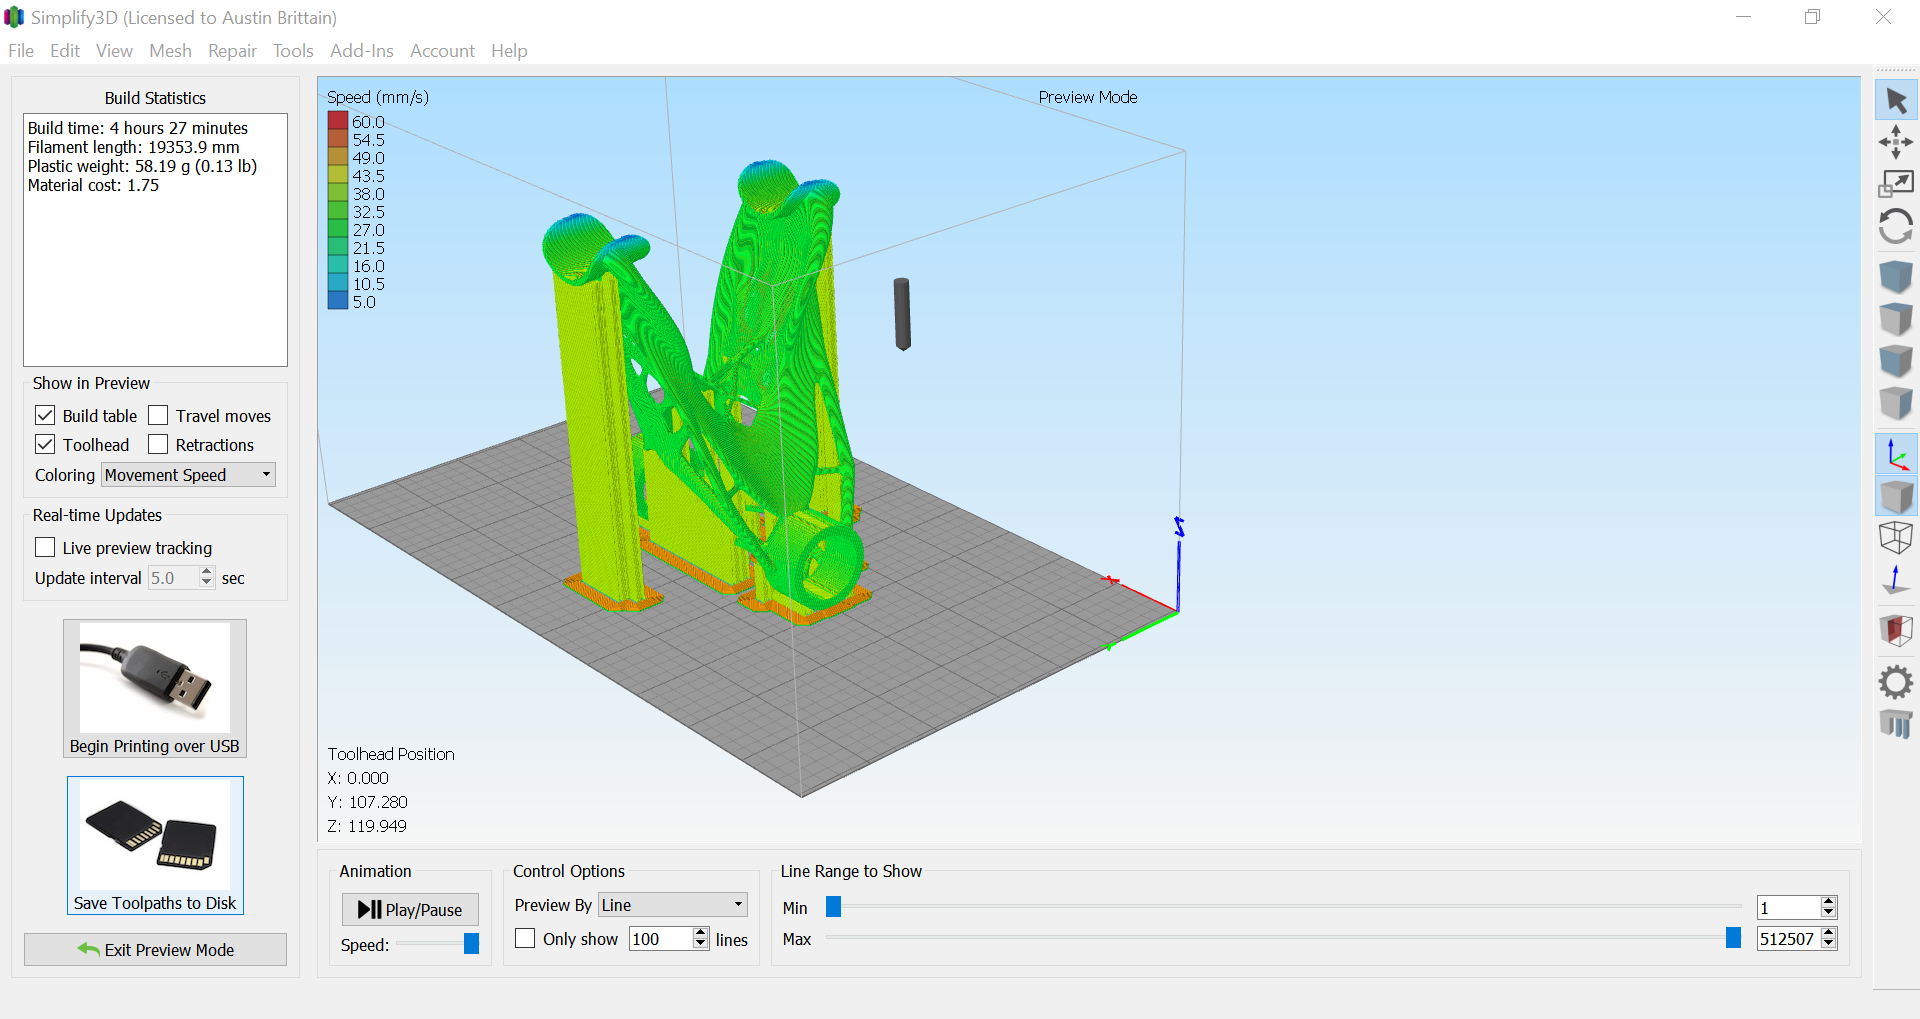Choose the rotate model tool
1920x1019 pixels.
point(1896,226)
